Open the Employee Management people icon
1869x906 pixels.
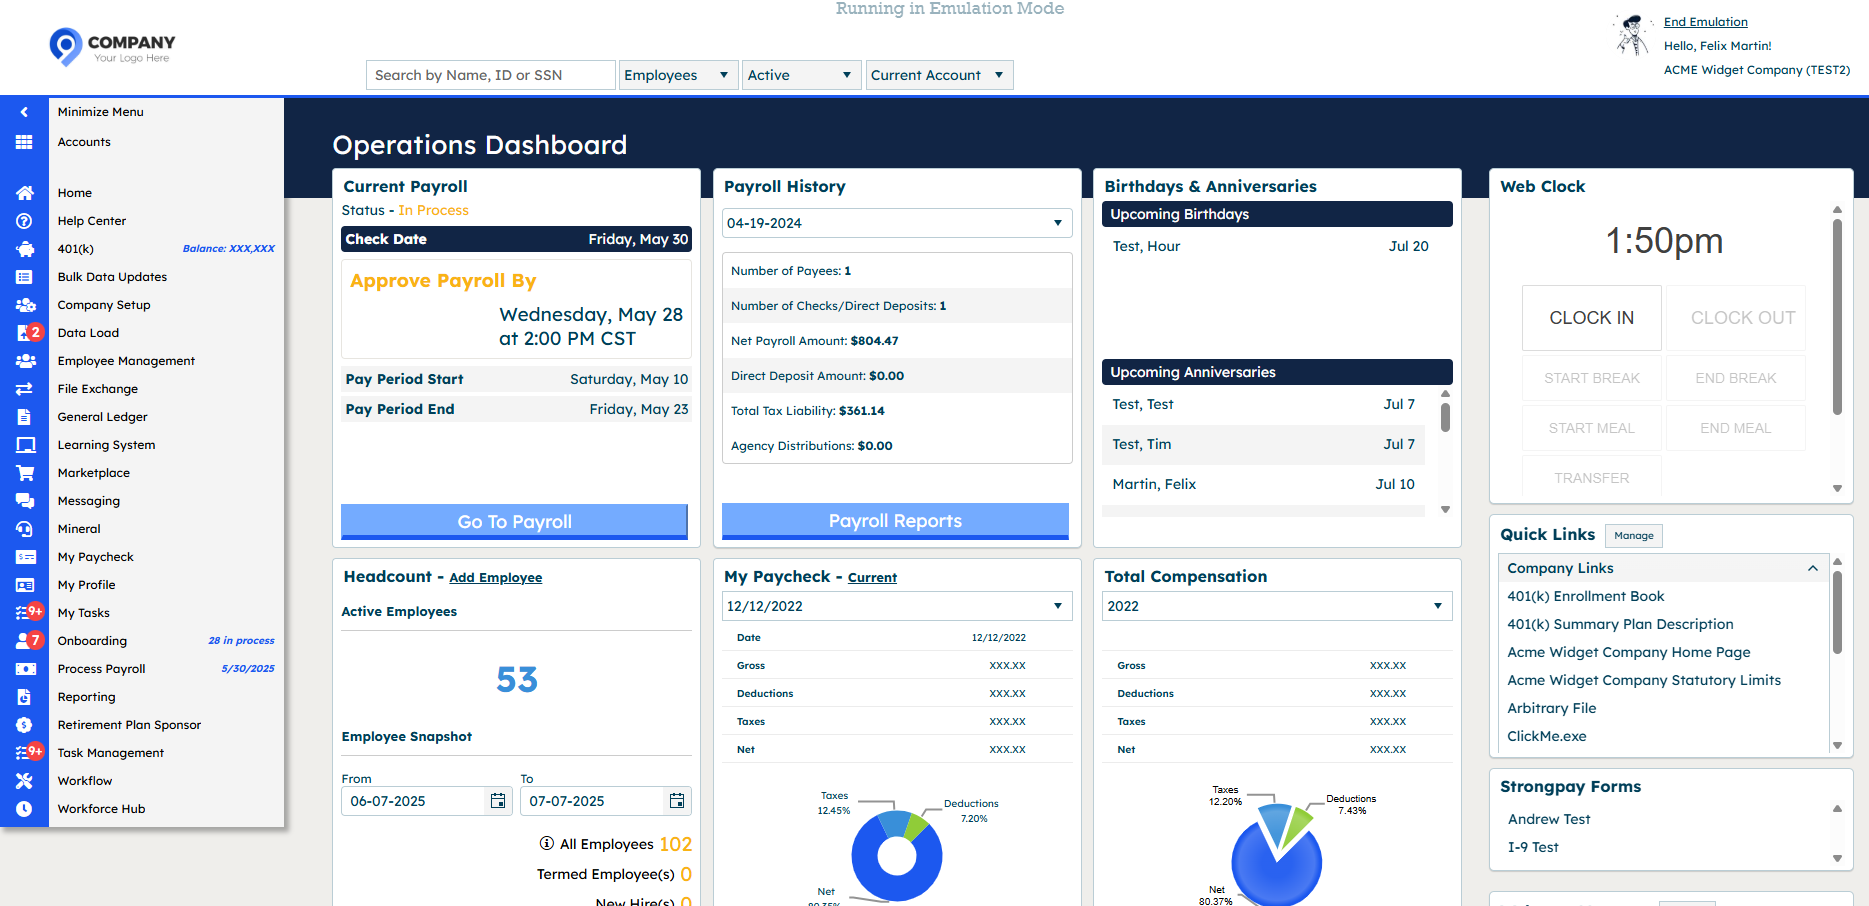click(x=24, y=361)
